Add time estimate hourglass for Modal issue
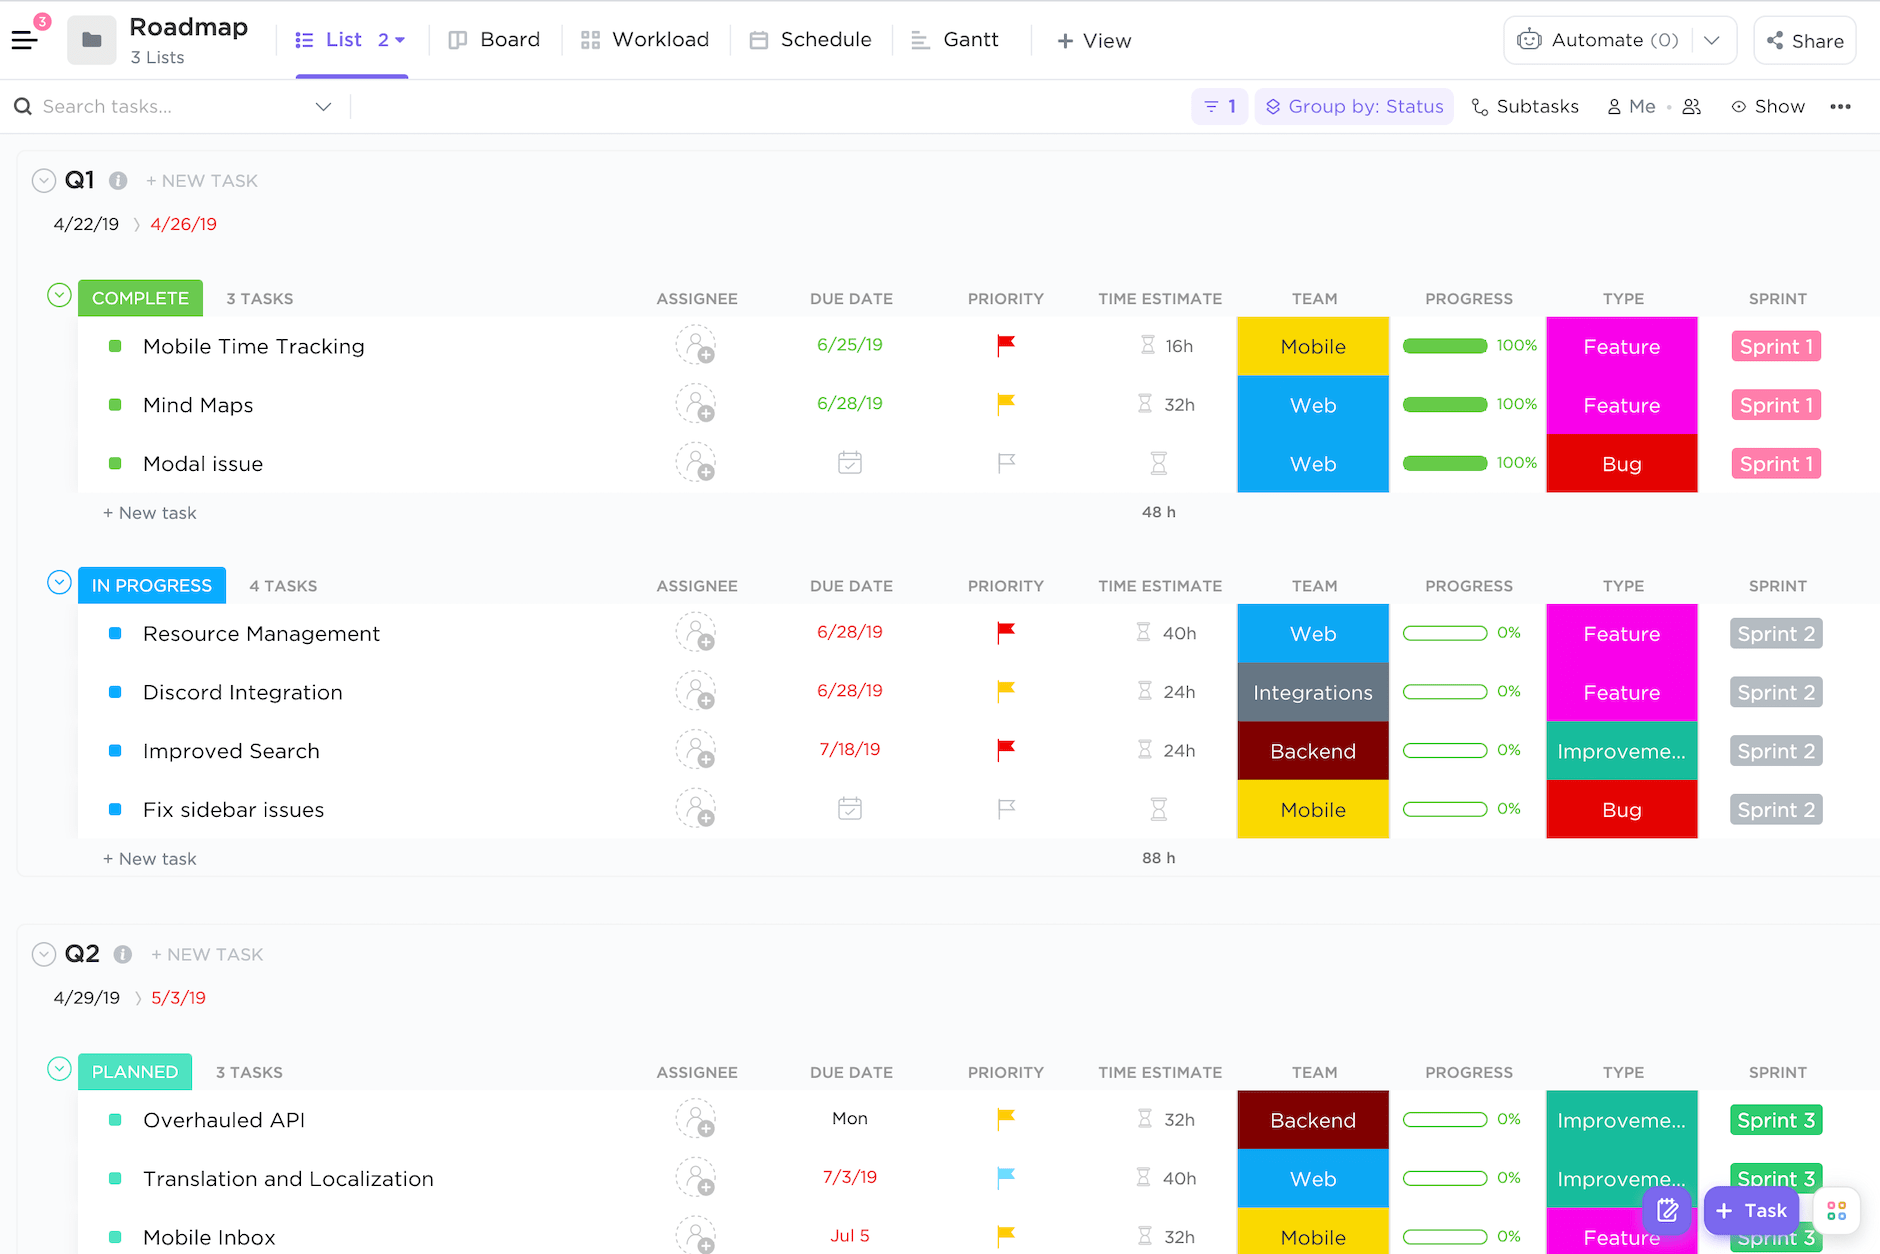This screenshot has width=1880, height=1254. pyautogui.click(x=1158, y=463)
